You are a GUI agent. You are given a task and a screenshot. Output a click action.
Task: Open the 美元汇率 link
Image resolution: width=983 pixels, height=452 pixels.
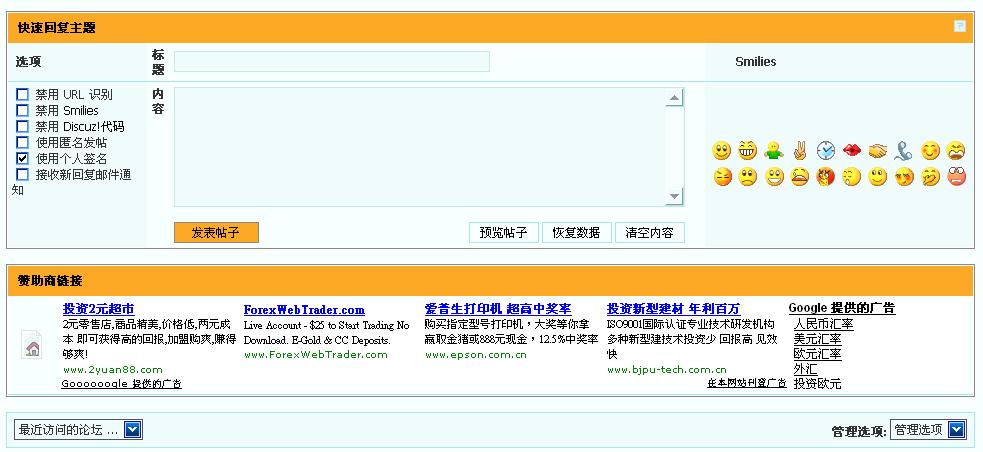click(817, 339)
